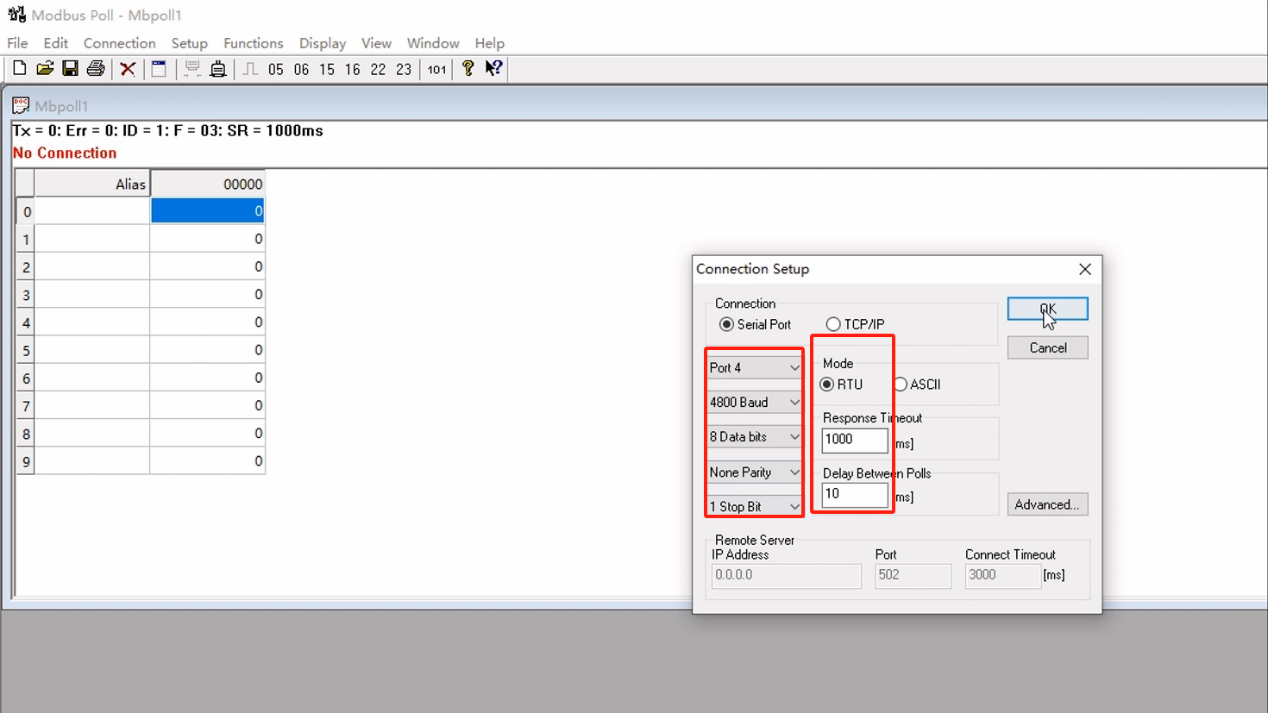Save the current Mbpoll1 document
This screenshot has width=1268, height=713.
(x=70, y=68)
